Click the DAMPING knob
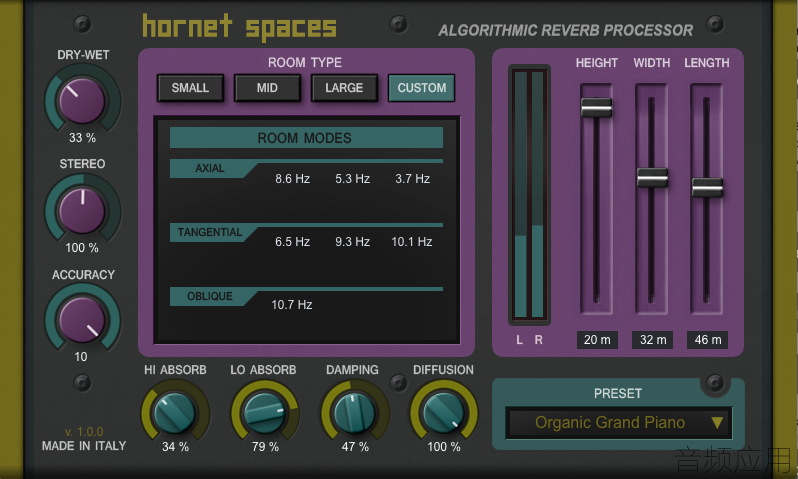Viewport: 798px width, 479px height. click(354, 412)
